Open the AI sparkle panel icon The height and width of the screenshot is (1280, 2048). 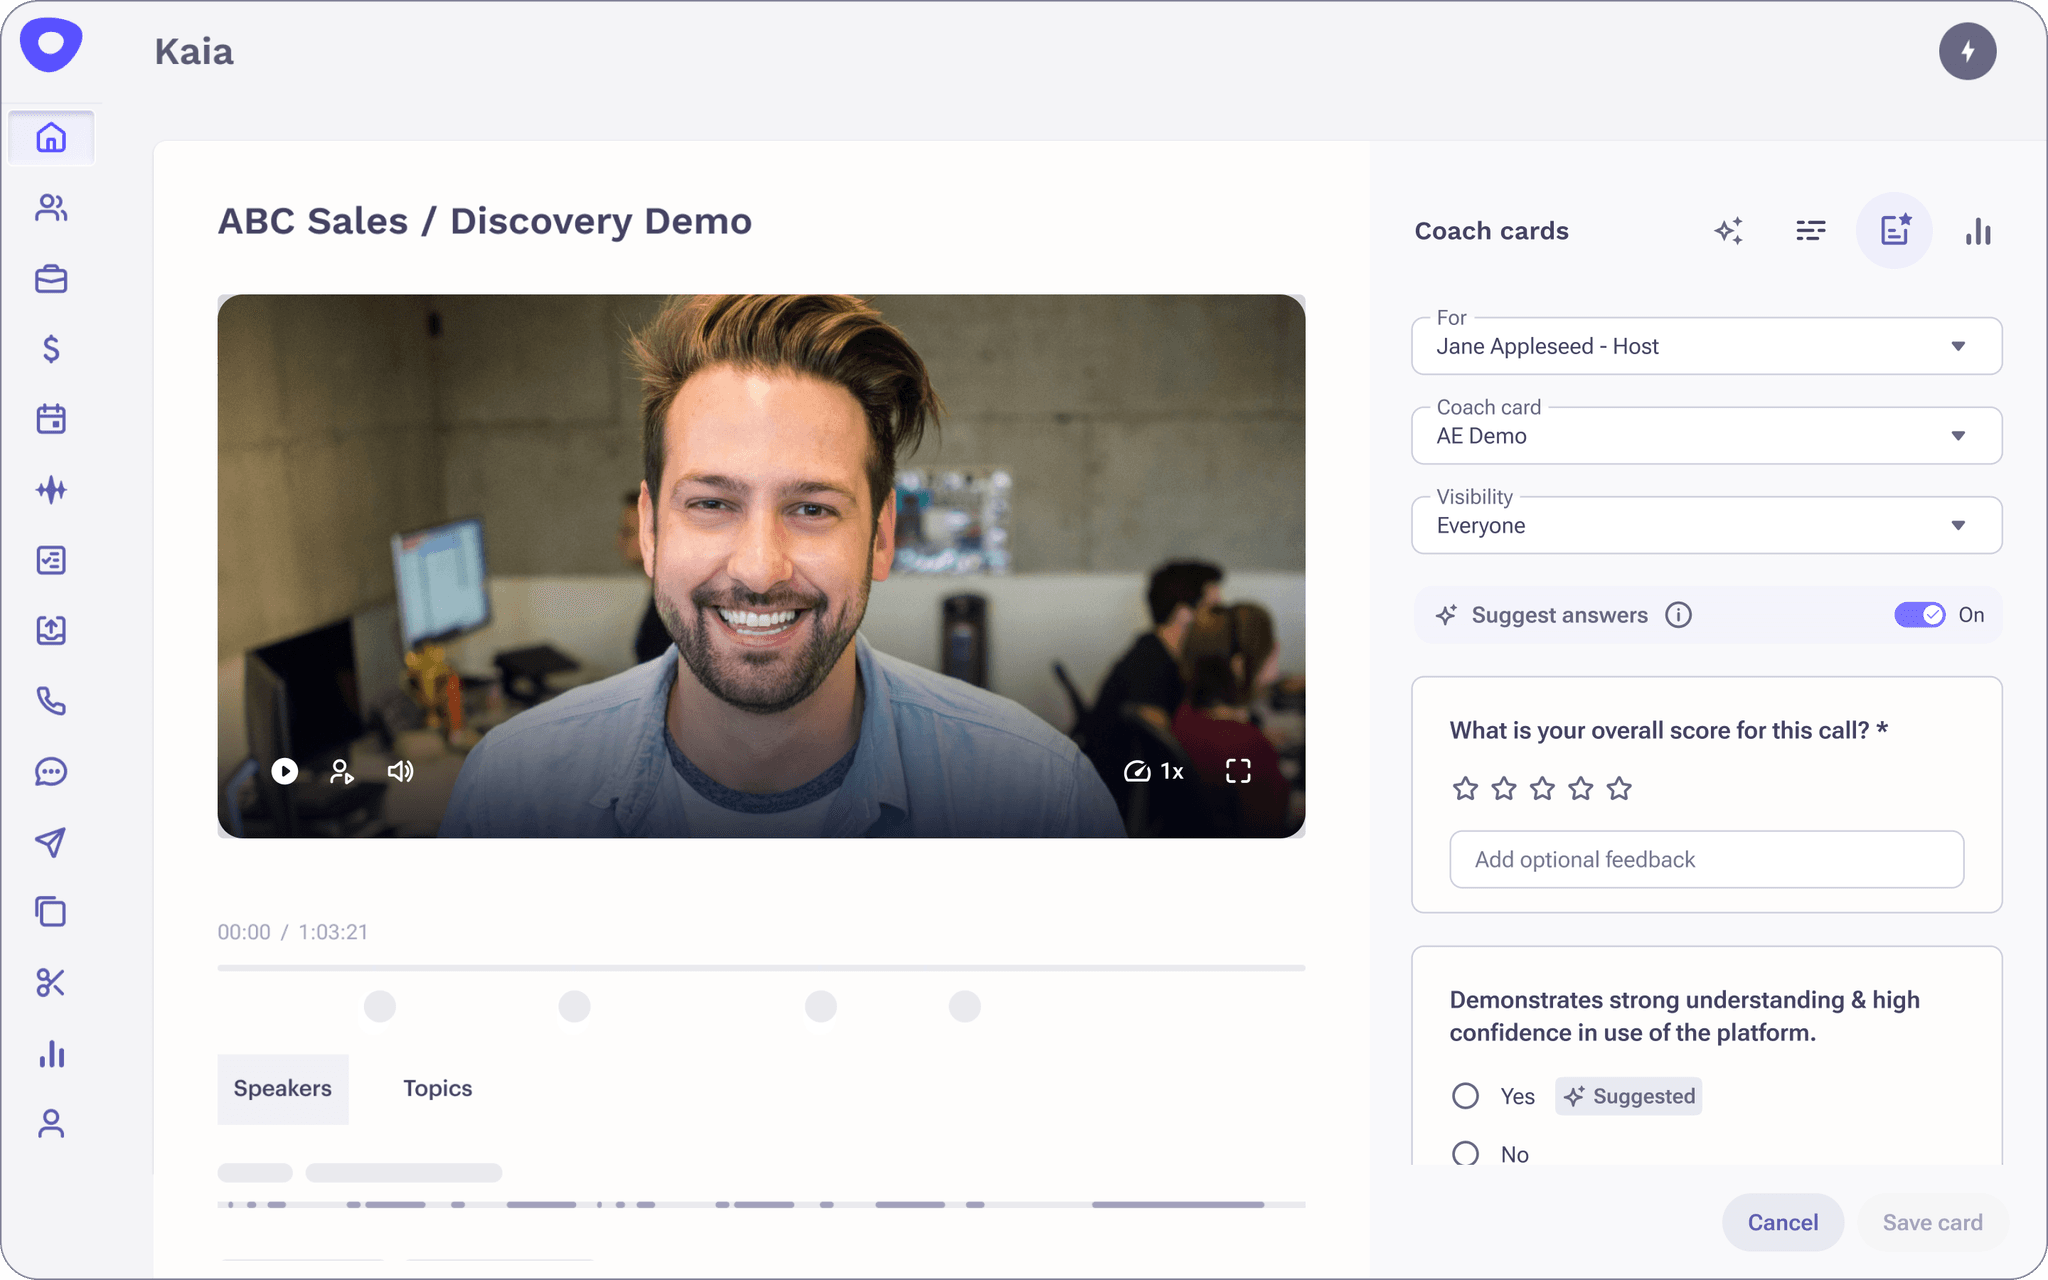tap(1729, 231)
